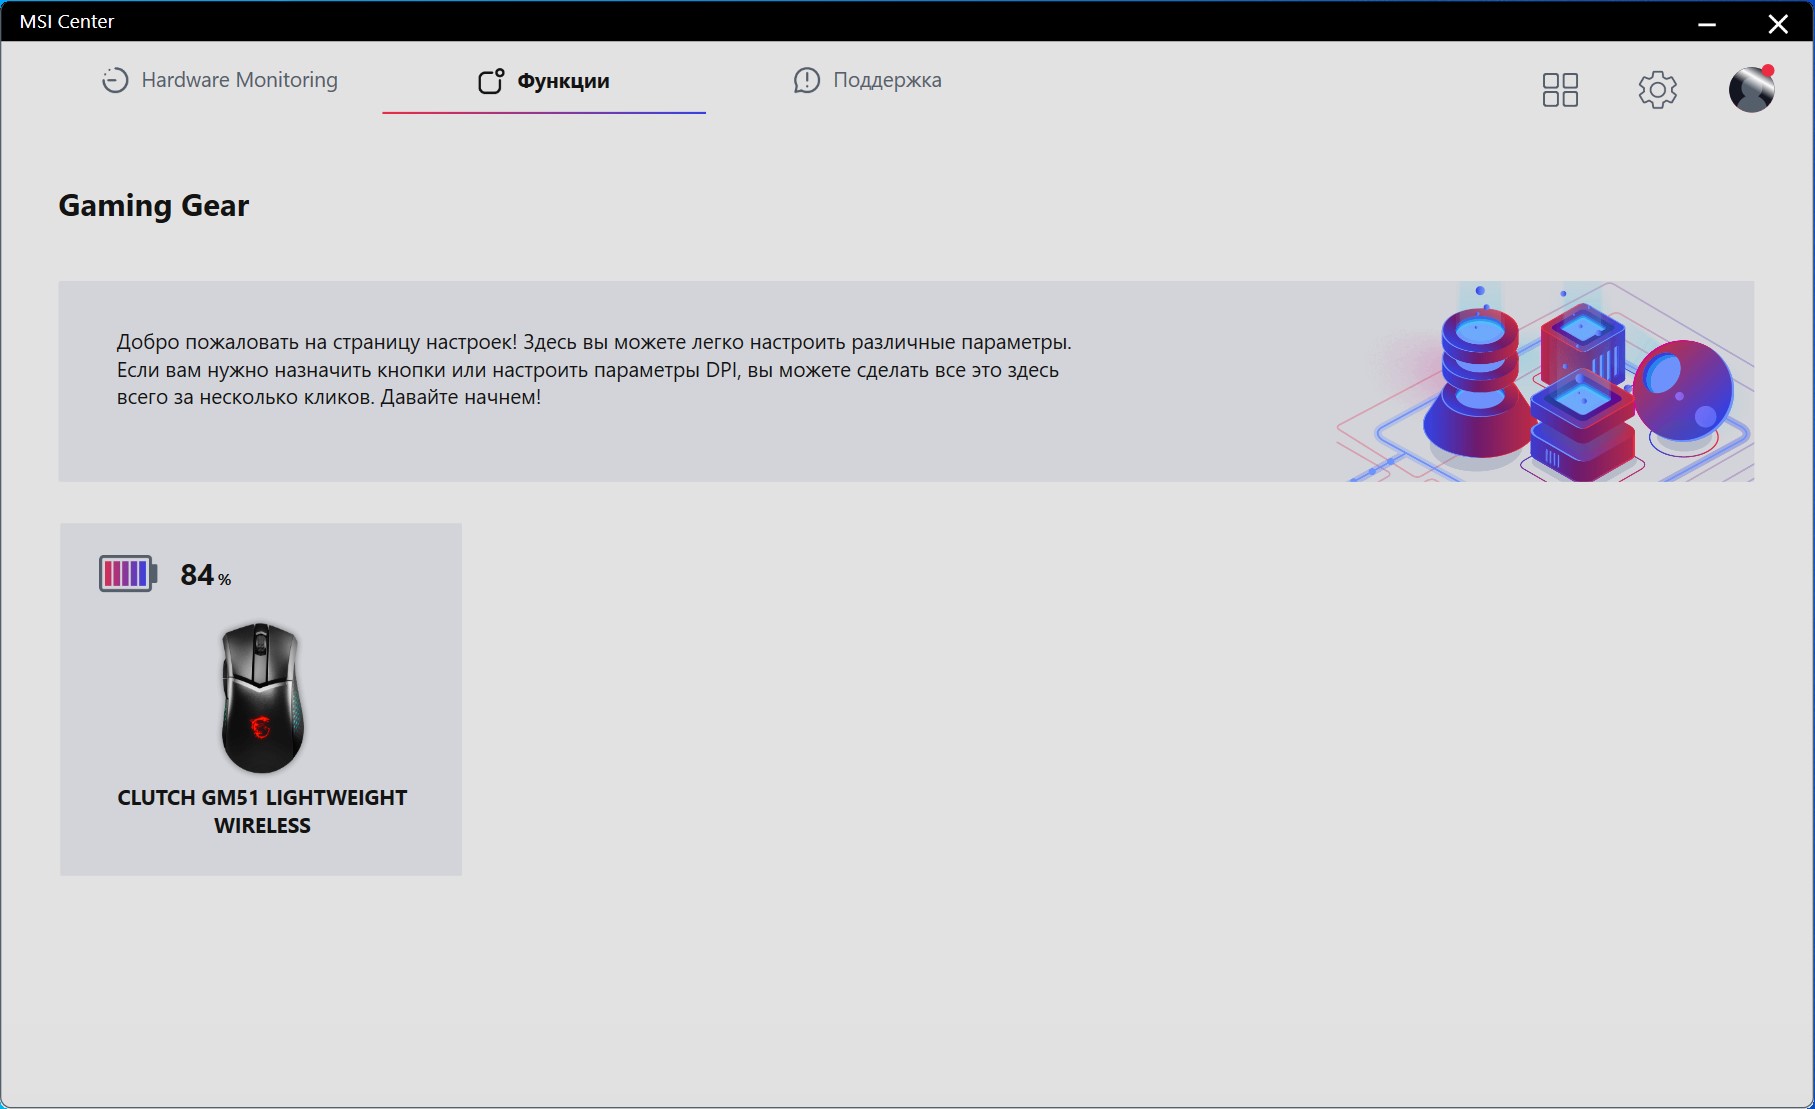Click the CLUTCH GM51 LIGHTWEIGHT WIRELESS label
The width and height of the screenshot is (1815, 1109).
[x=262, y=811]
